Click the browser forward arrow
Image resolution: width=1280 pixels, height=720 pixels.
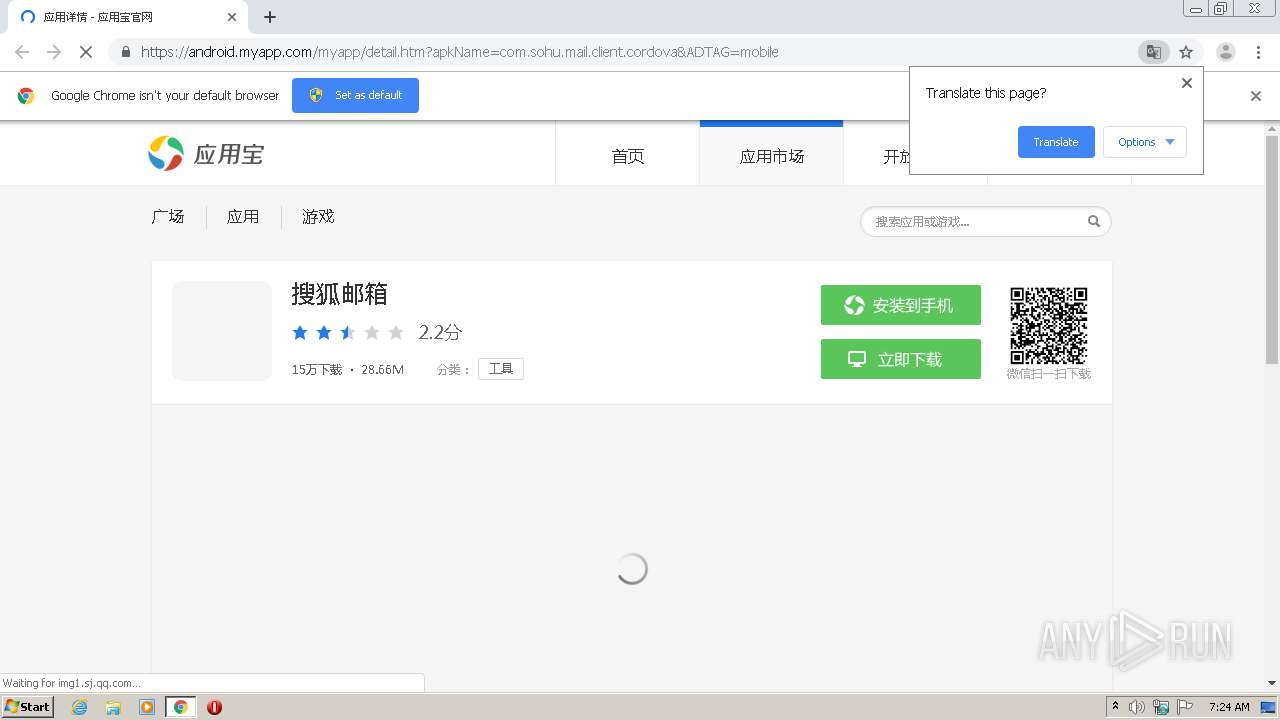point(54,52)
